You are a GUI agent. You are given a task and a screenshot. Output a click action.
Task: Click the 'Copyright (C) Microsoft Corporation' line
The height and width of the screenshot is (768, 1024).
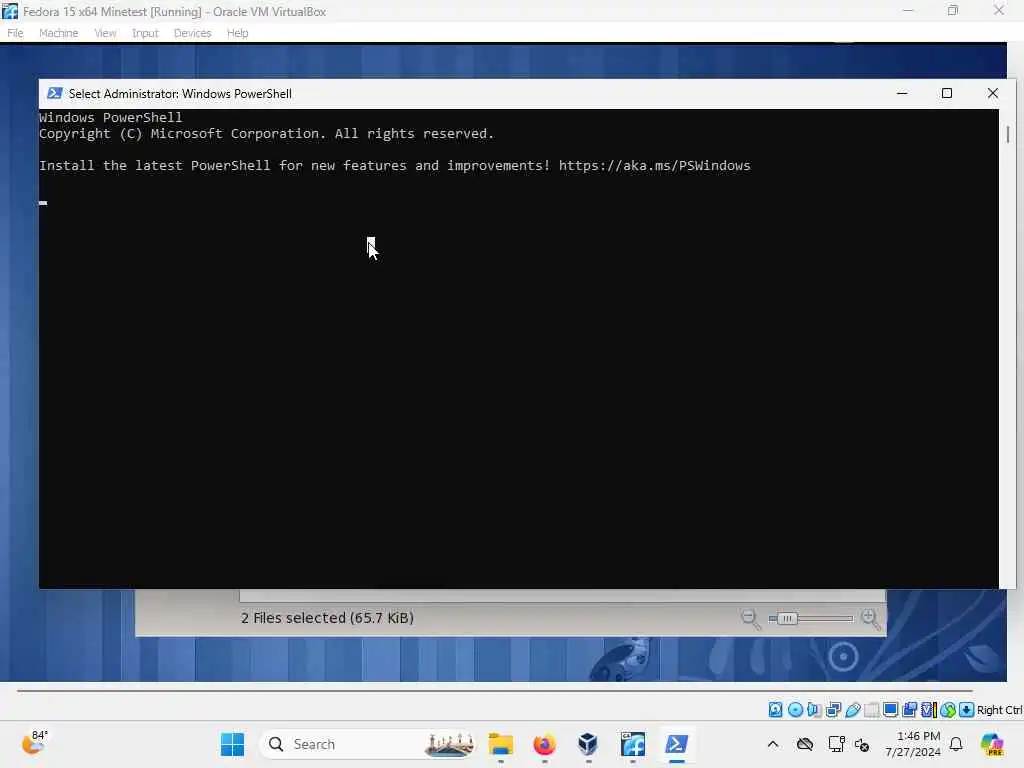tap(266, 133)
